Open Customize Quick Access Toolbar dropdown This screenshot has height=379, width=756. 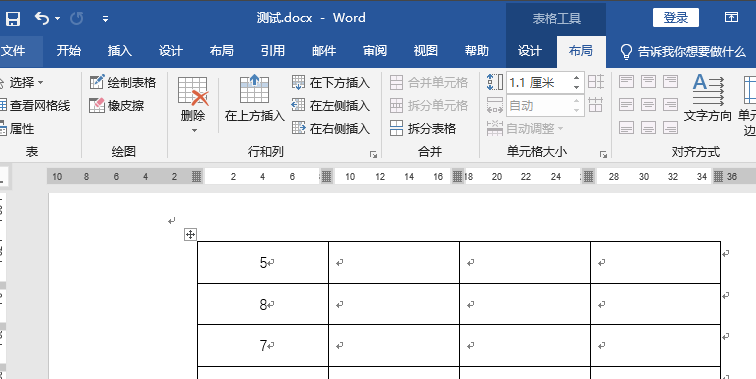point(105,19)
